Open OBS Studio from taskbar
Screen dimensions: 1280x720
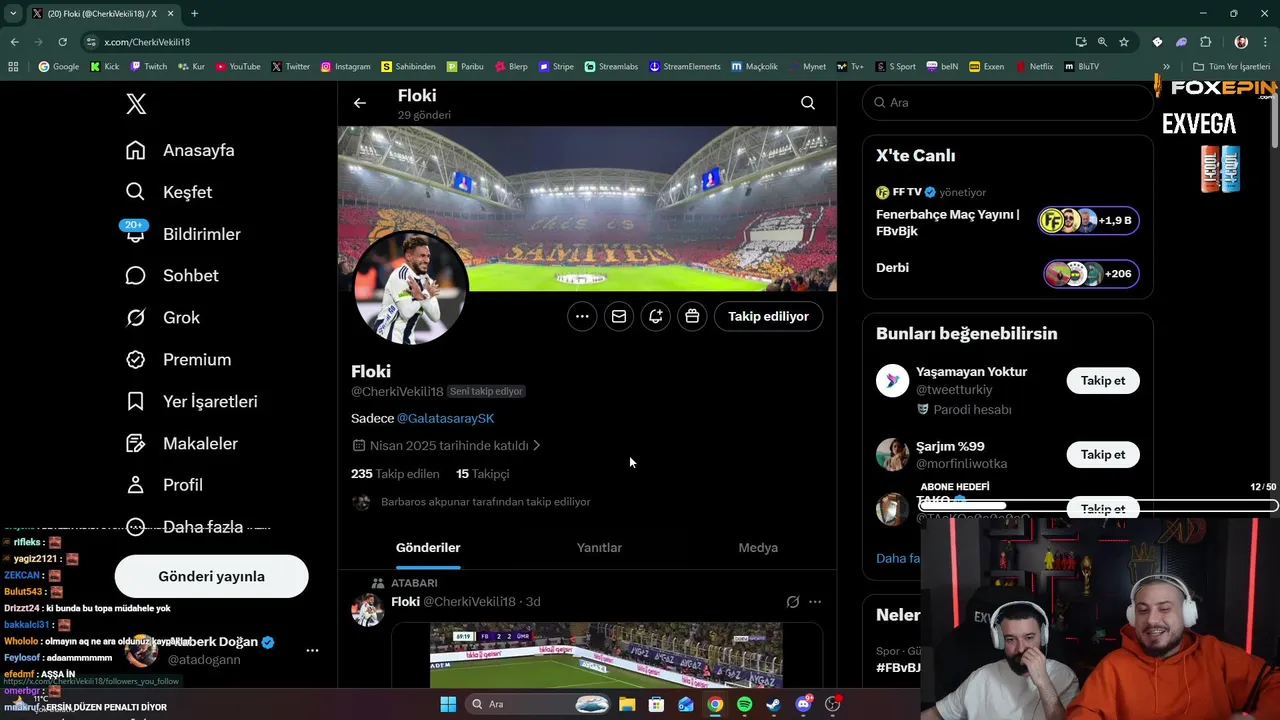[832, 704]
